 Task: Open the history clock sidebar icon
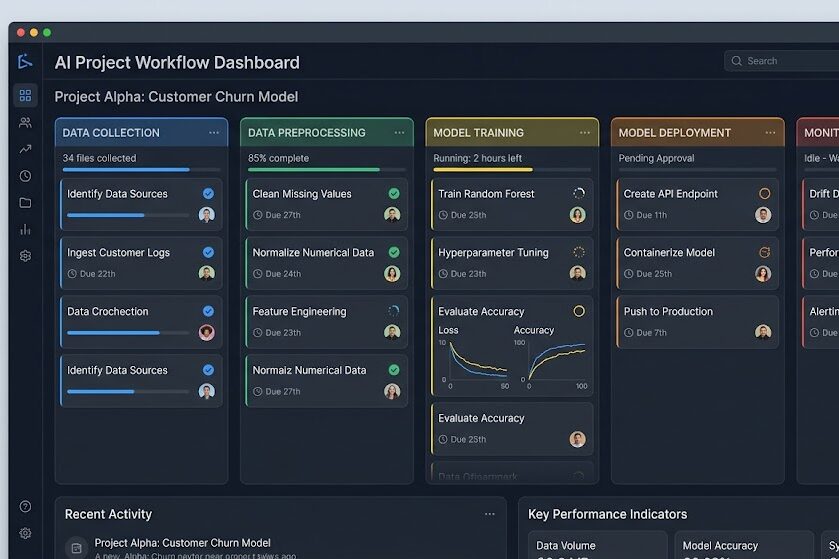pyautogui.click(x=25, y=176)
